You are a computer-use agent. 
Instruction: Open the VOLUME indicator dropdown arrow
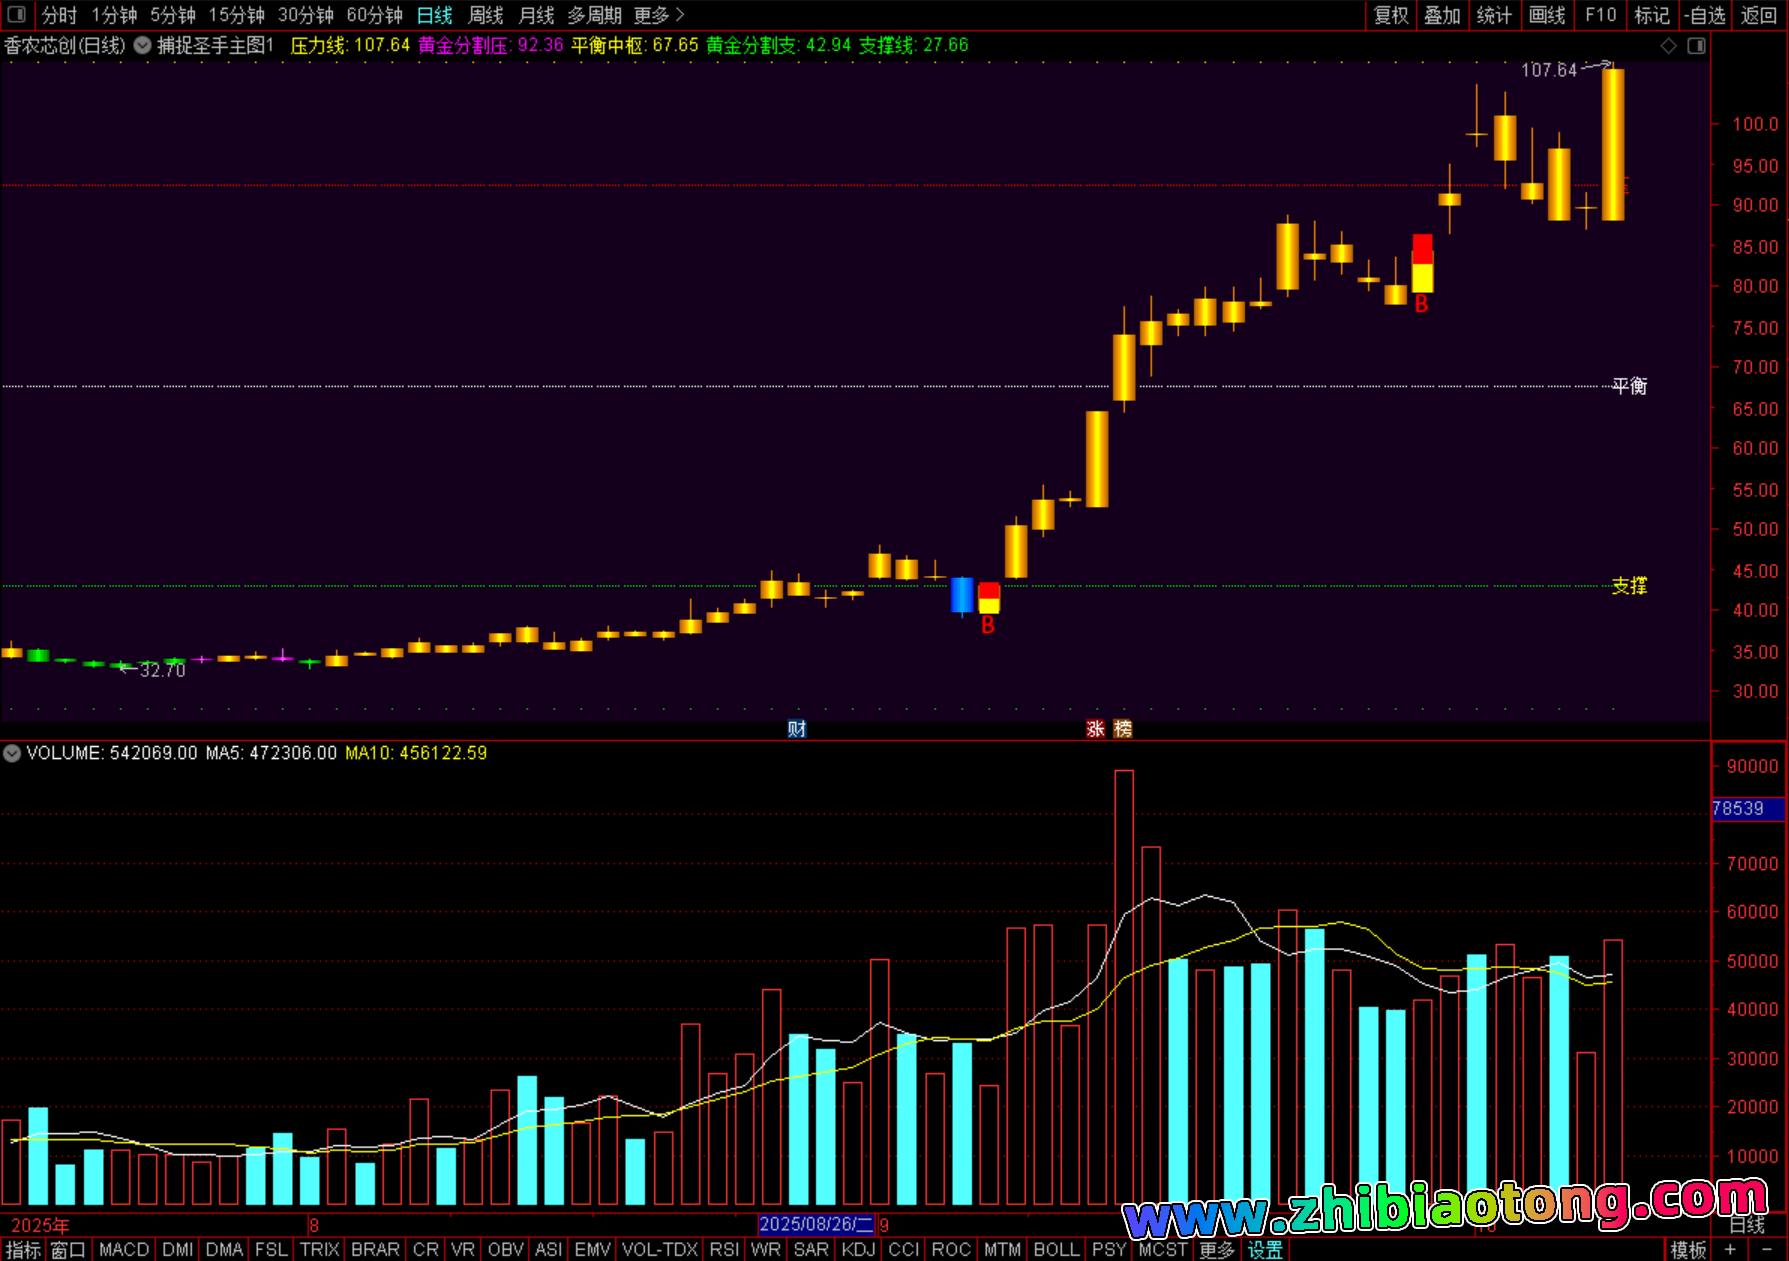pos(12,753)
